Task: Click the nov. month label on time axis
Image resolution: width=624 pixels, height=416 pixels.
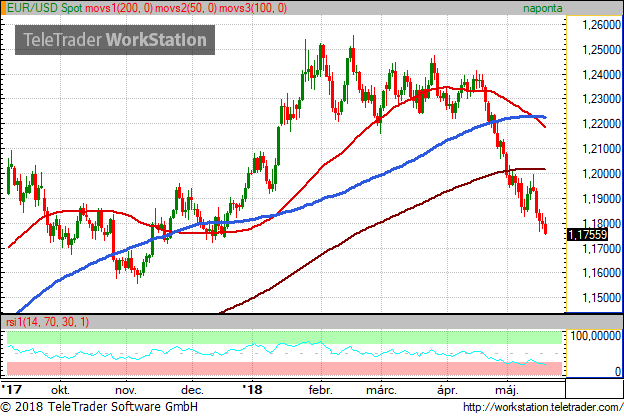Action: pos(126,390)
